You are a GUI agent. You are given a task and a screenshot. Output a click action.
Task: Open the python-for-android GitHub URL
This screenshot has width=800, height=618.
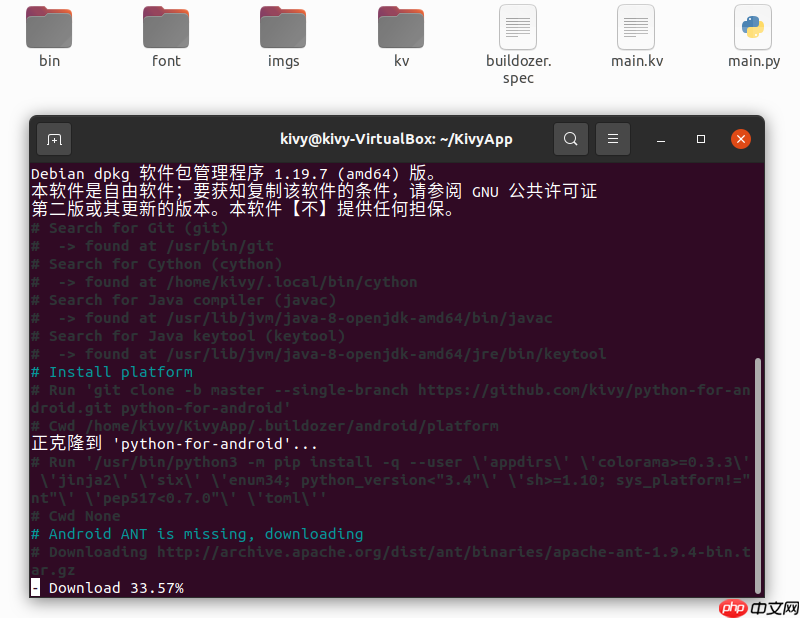585,390
